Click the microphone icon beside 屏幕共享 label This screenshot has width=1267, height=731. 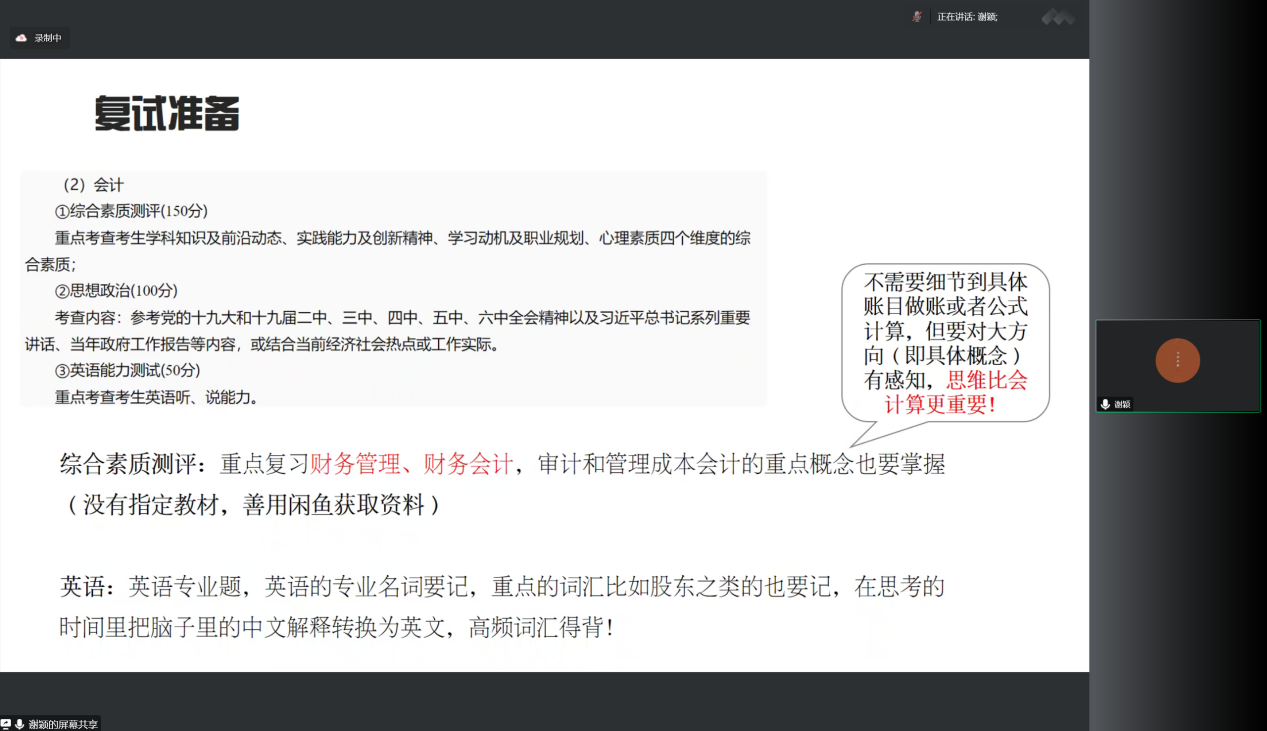pyautogui.click(x=19, y=724)
